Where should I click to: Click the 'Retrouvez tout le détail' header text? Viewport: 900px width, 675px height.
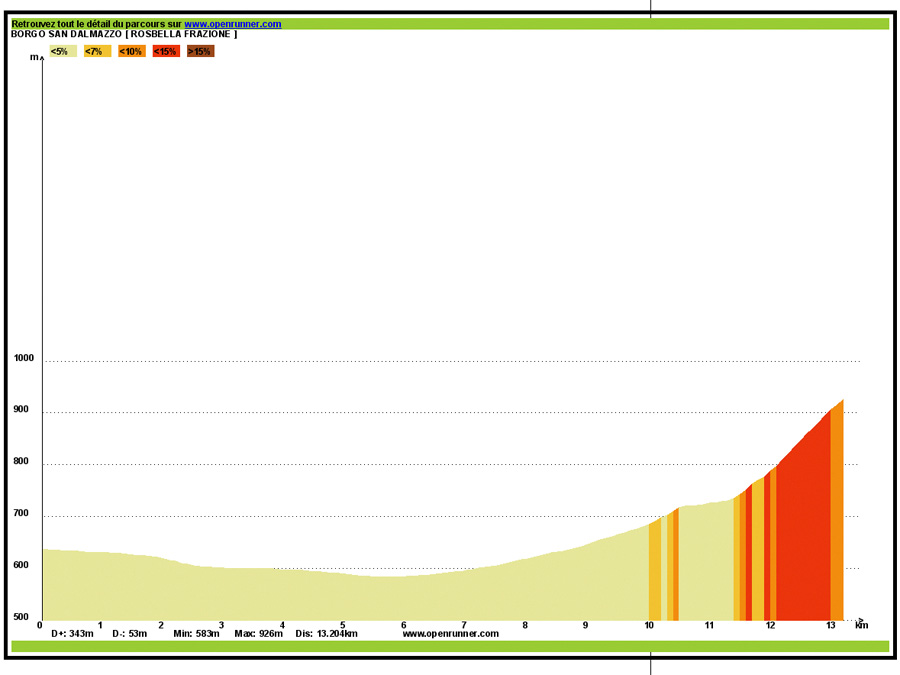click(x=96, y=24)
